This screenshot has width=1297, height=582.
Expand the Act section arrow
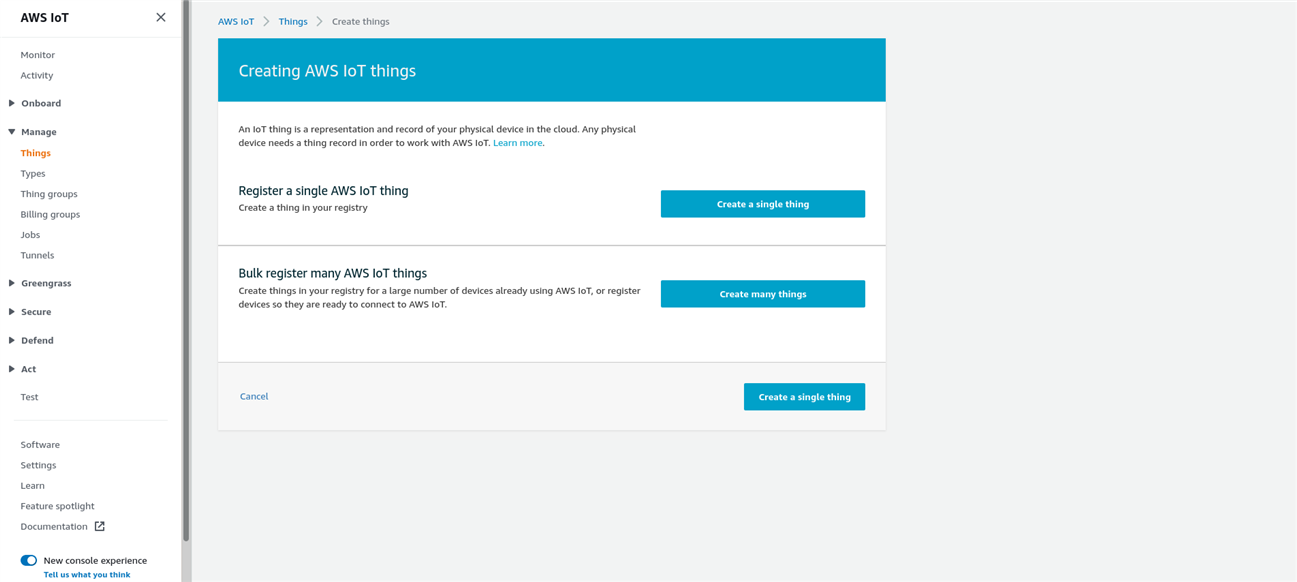[12, 369]
